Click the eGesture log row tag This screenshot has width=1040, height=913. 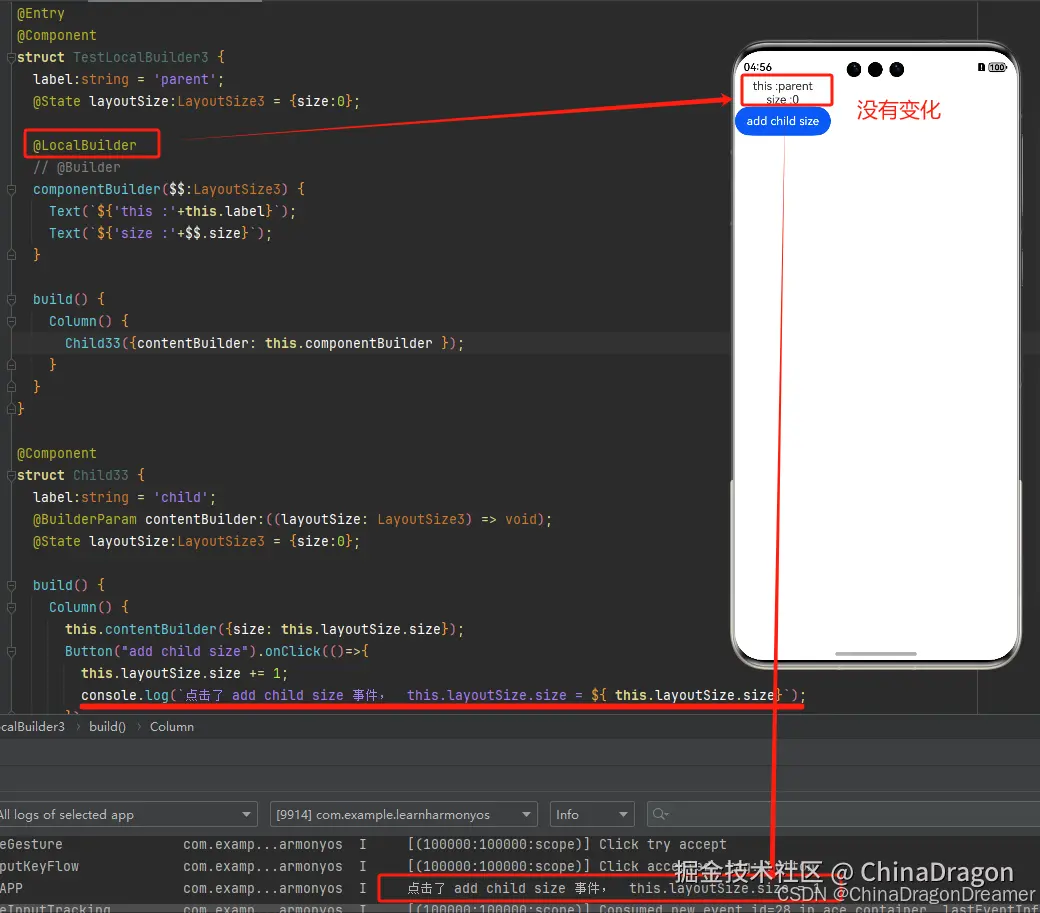(x=31, y=844)
